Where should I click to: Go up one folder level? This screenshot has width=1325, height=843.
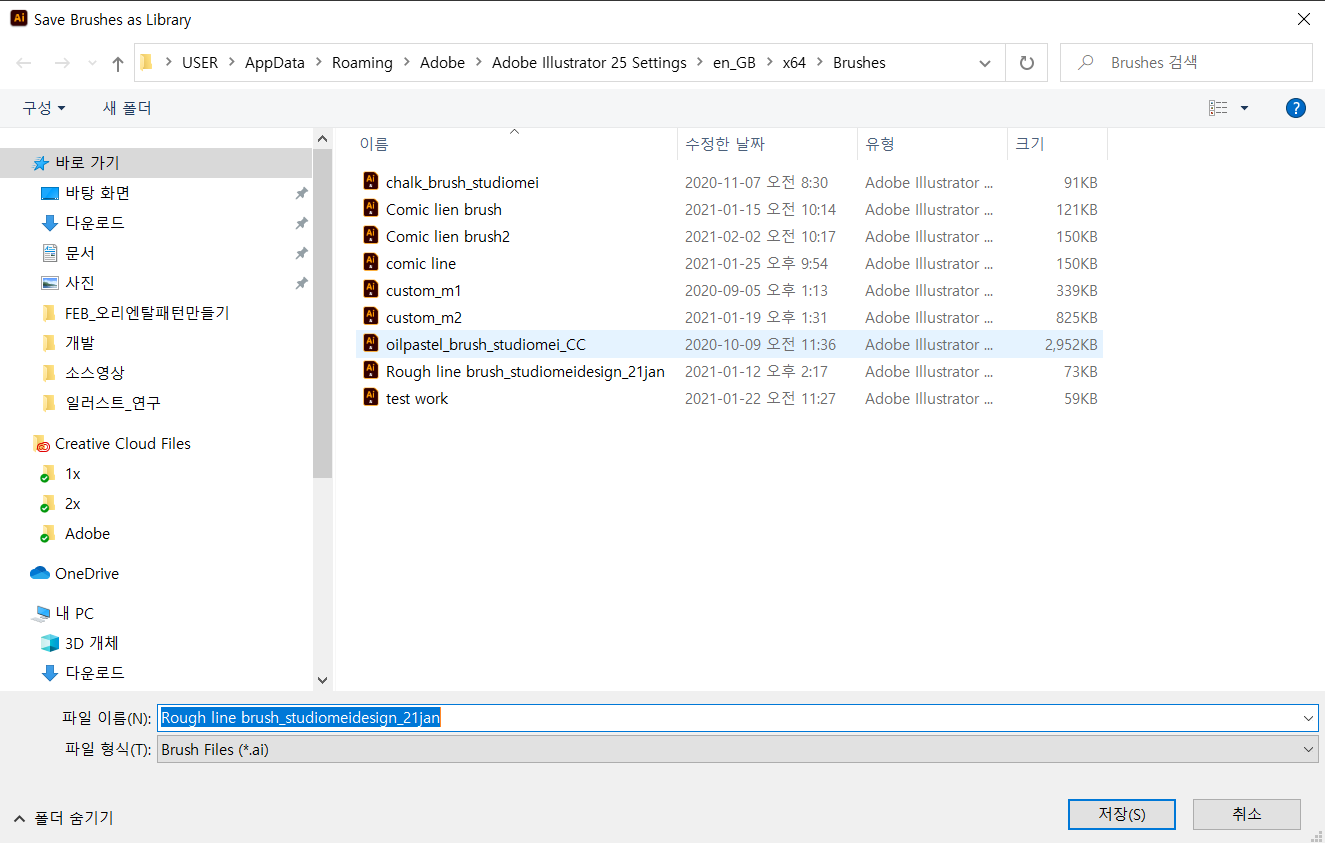click(118, 63)
